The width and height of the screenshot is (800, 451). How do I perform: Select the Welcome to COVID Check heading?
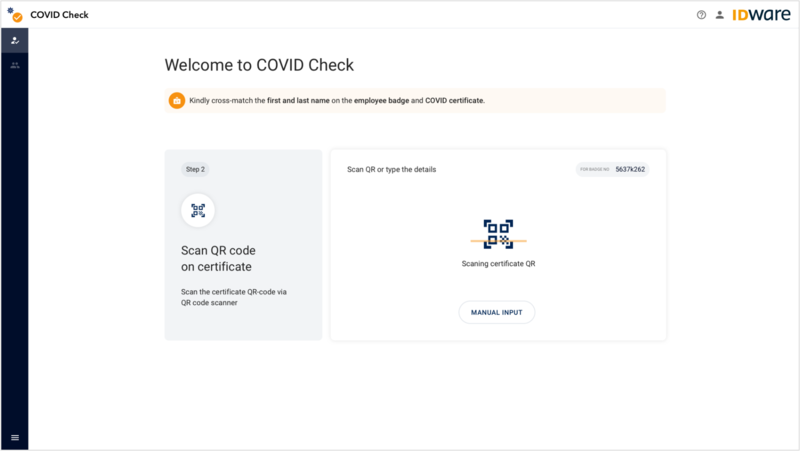(259, 65)
